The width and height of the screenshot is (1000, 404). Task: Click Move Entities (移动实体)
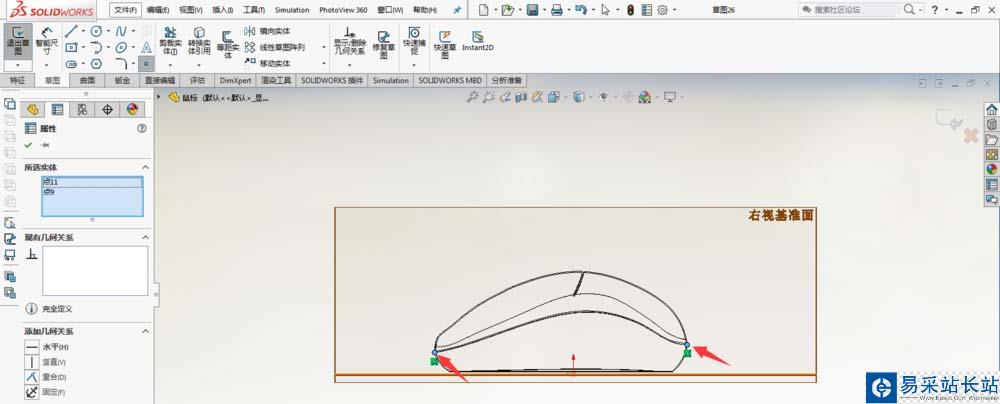267,63
